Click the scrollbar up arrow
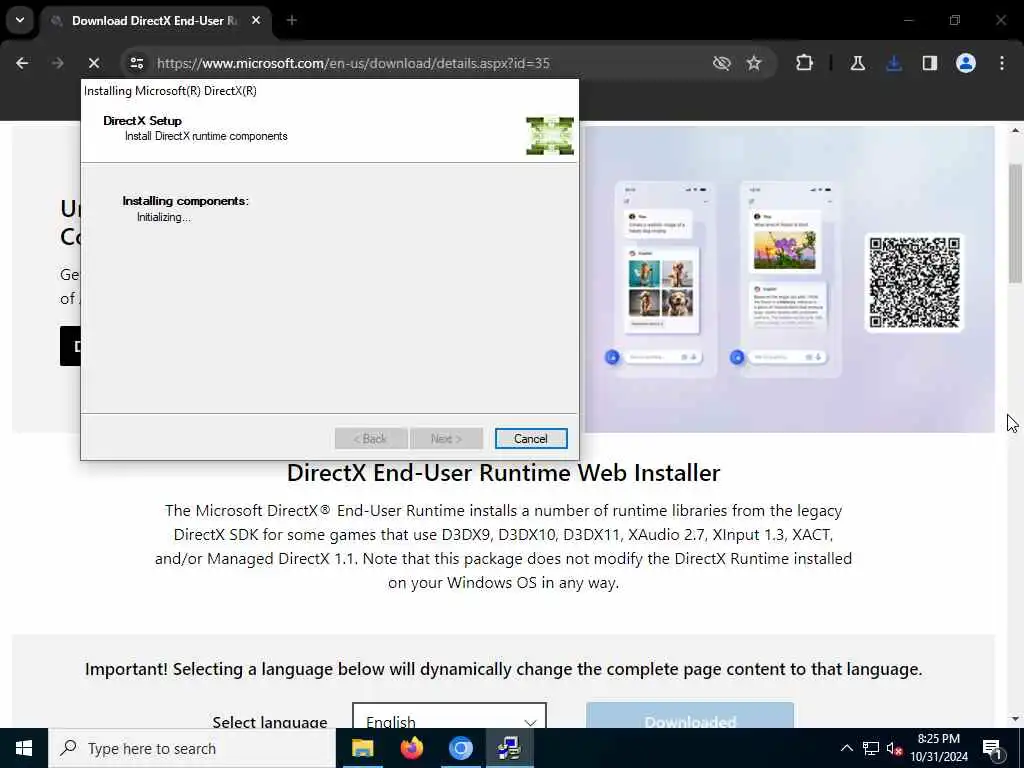Screen dimensions: 1024x768 1015,131
